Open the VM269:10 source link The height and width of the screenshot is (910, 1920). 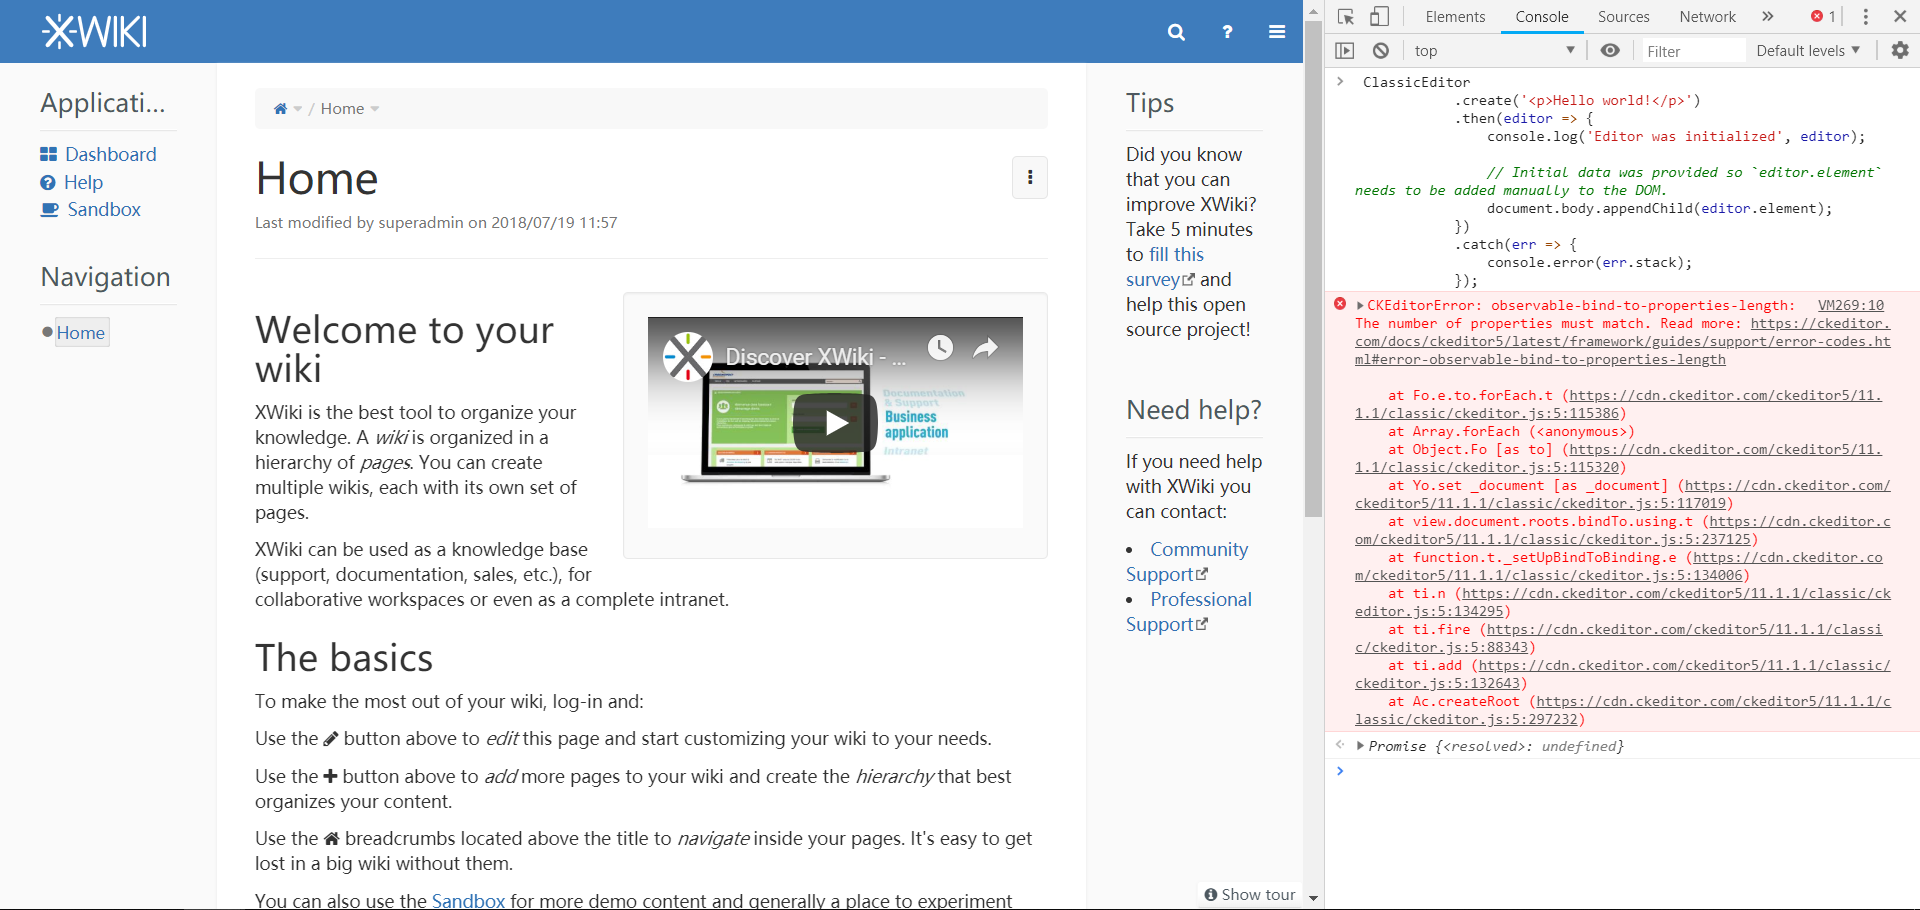[1851, 306]
